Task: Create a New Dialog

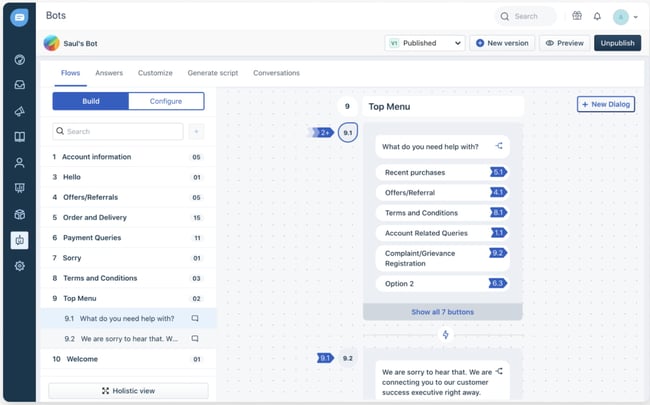Action: (606, 105)
